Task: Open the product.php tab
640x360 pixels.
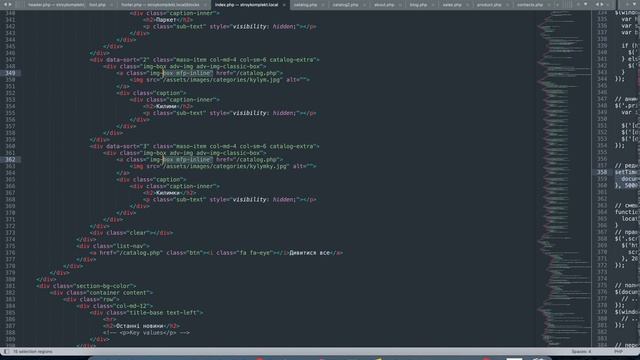Action: coord(489,5)
